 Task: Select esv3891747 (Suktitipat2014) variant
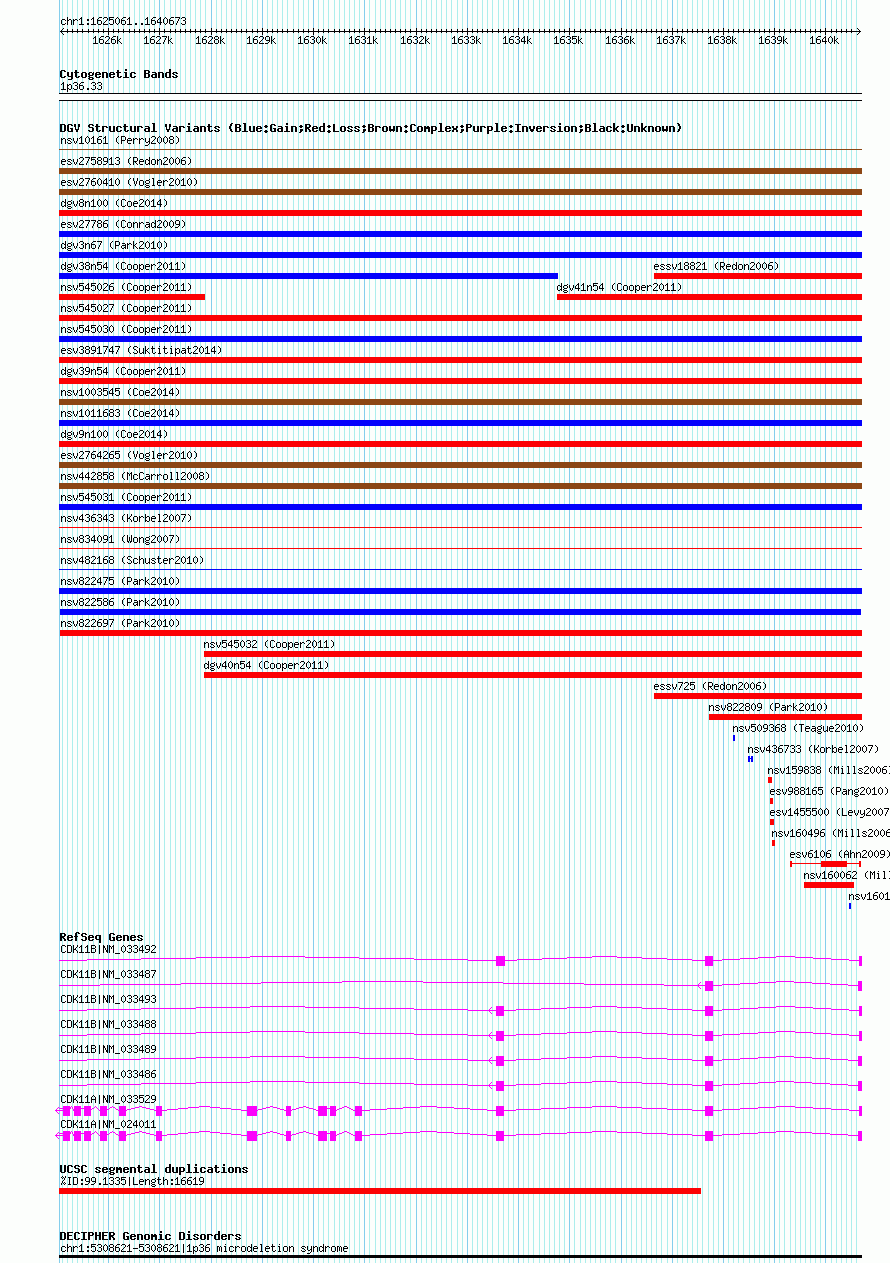[141, 350]
